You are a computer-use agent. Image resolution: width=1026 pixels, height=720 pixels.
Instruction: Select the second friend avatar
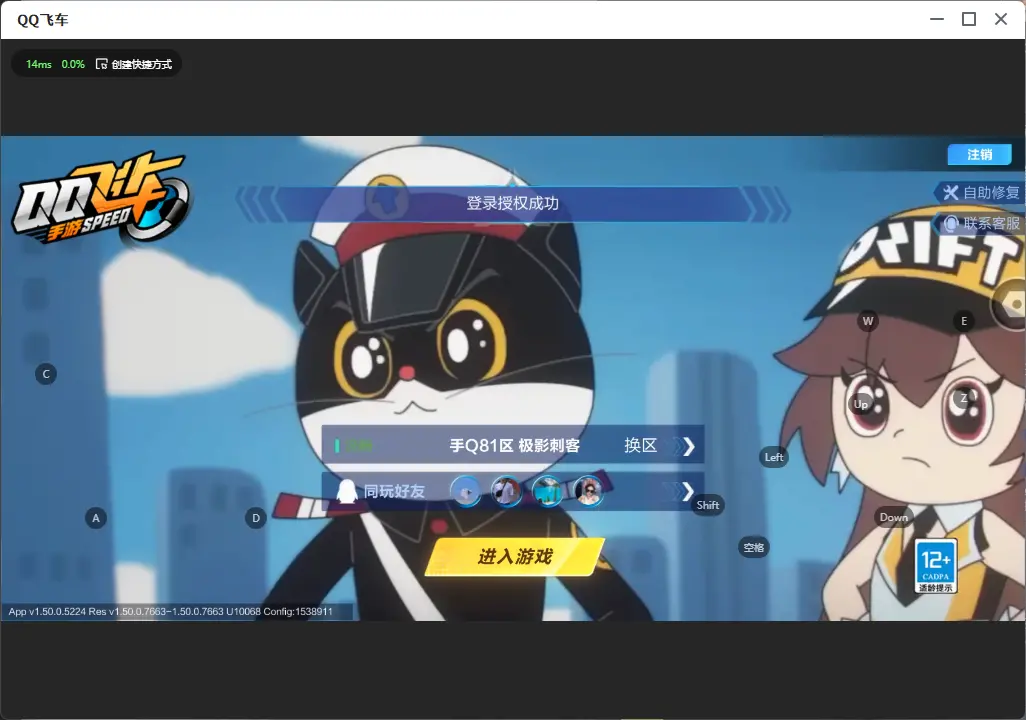507,492
